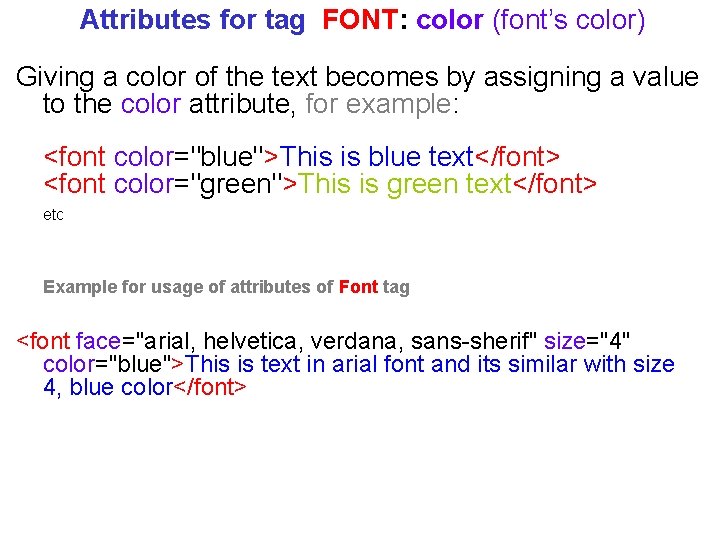Click the code <font color="blue">
Viewport: 720px width, 540px height.
[161, 157]
